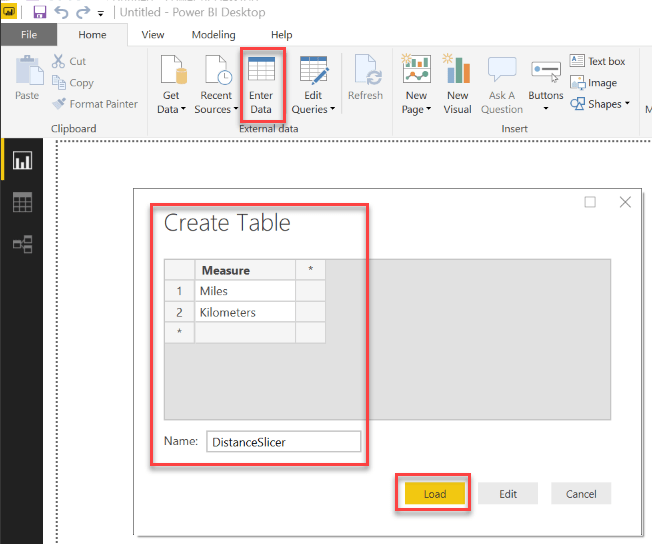Click the Recent Sources icon

(218, 70)
